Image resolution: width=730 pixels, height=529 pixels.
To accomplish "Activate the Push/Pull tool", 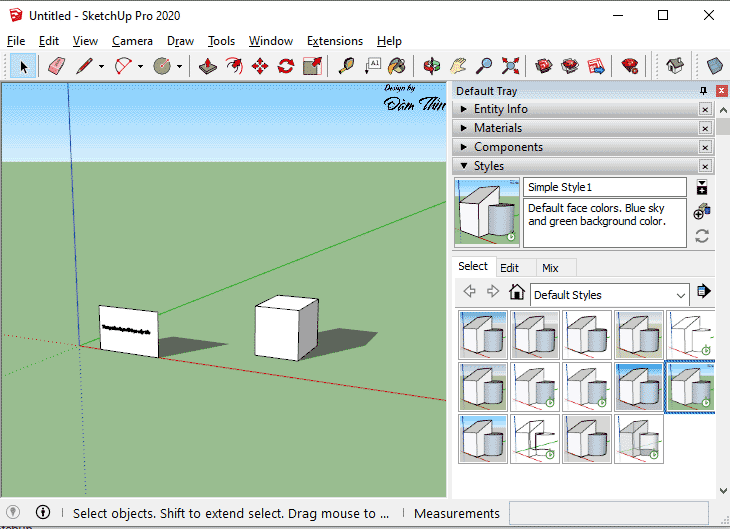I will click(x=208, y=66).
